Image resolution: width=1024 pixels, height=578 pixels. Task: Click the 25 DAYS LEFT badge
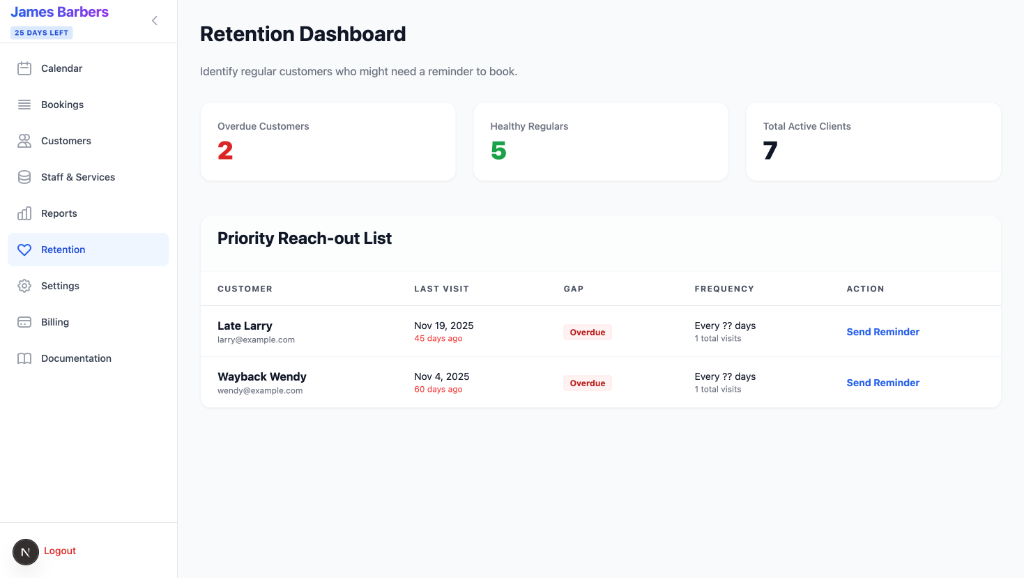click(x=41, y=32)
